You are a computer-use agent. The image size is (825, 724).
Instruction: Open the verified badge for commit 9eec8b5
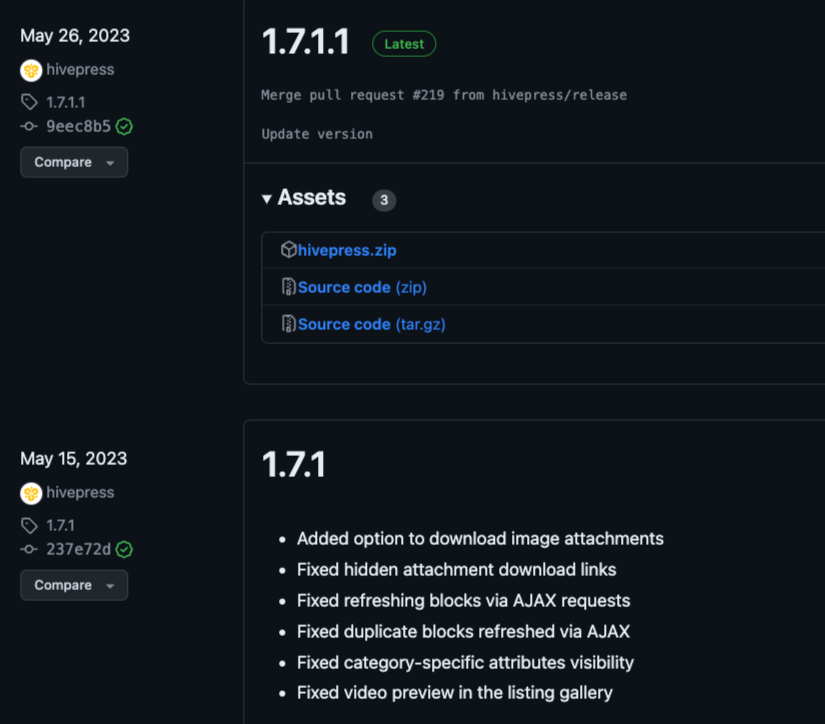pyautogui.click(x=123, y=126)
